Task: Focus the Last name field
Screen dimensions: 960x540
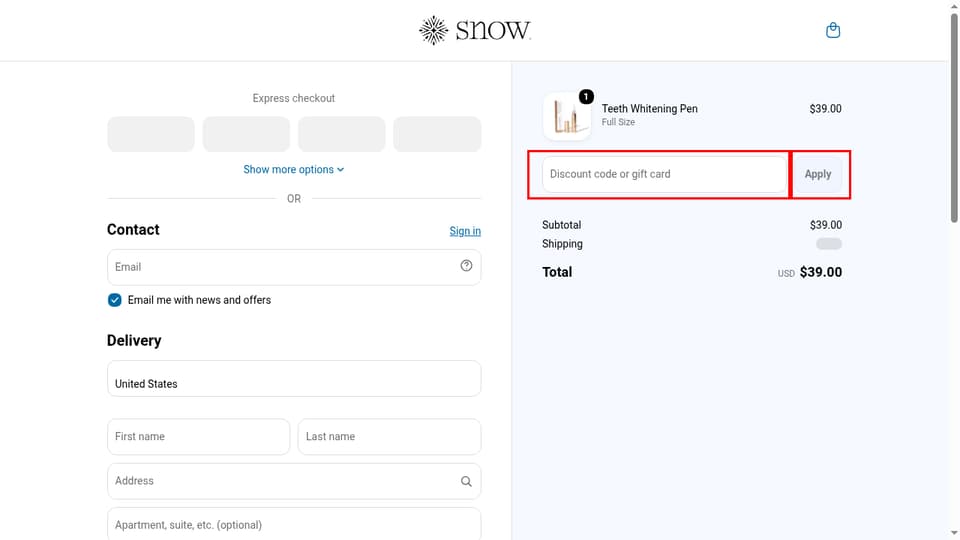Action: 389,437
